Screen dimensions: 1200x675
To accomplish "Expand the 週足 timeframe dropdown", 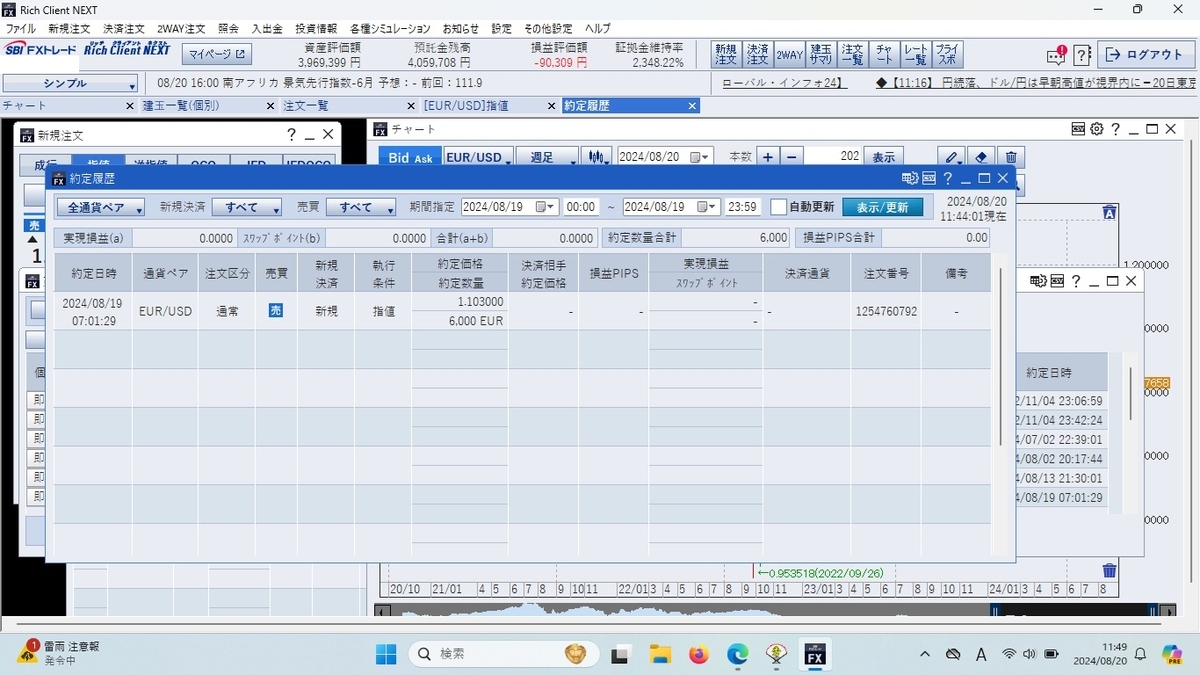I will [x=547, y=157].
